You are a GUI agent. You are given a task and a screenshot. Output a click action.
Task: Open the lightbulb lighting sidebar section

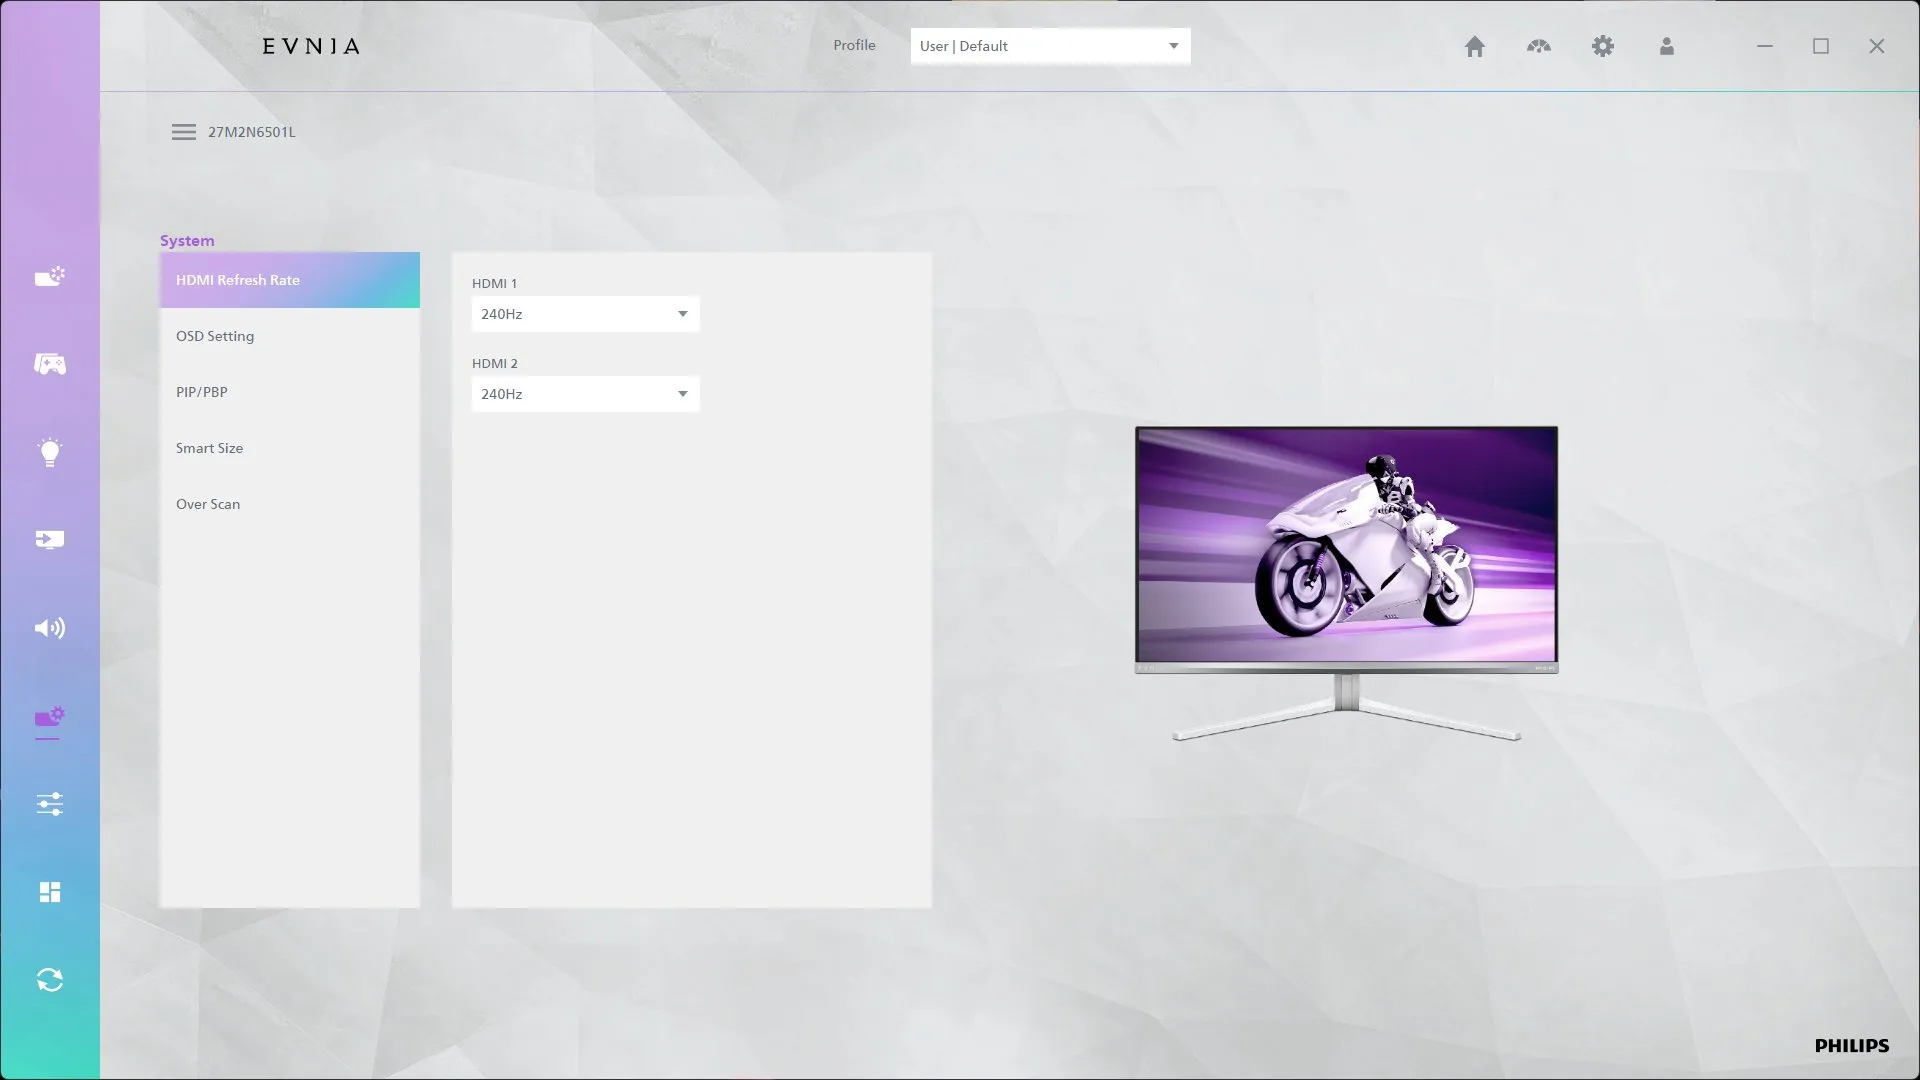(50, 452)
